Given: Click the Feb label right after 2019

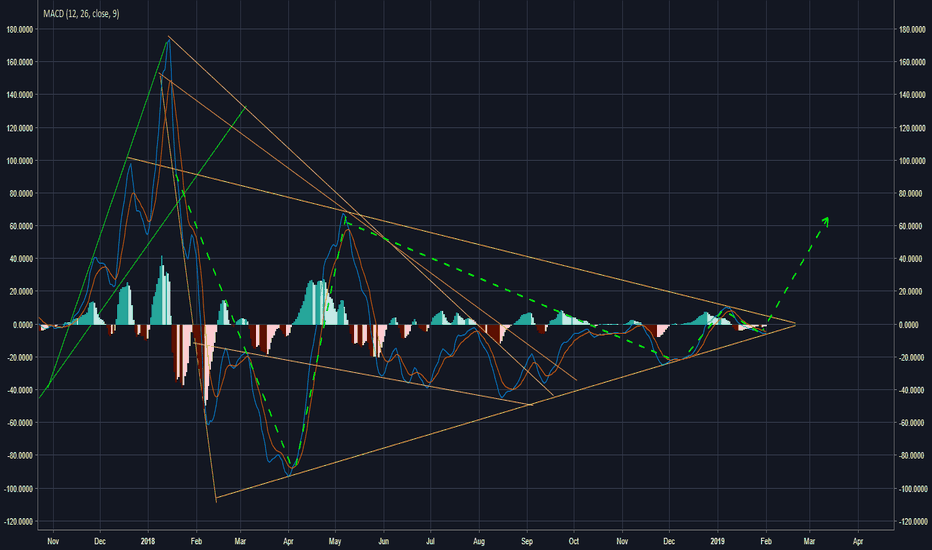Looking at the screenshot, I should coord(766,541).
